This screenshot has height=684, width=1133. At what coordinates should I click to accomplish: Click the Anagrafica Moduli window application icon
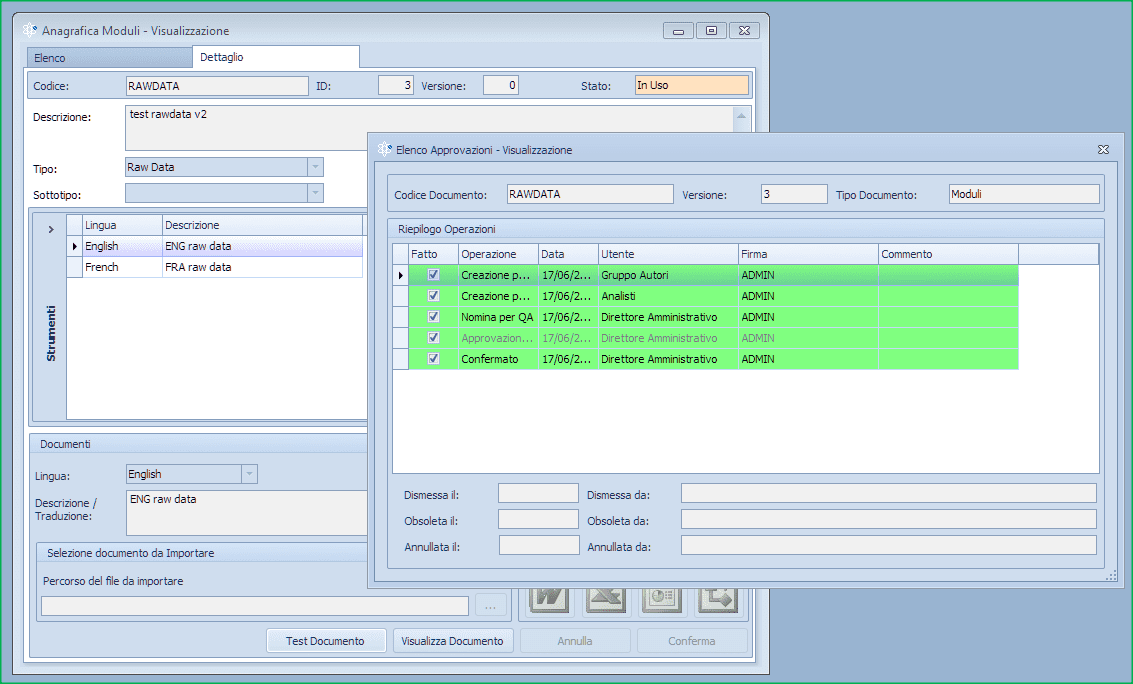tap(29, 31)
